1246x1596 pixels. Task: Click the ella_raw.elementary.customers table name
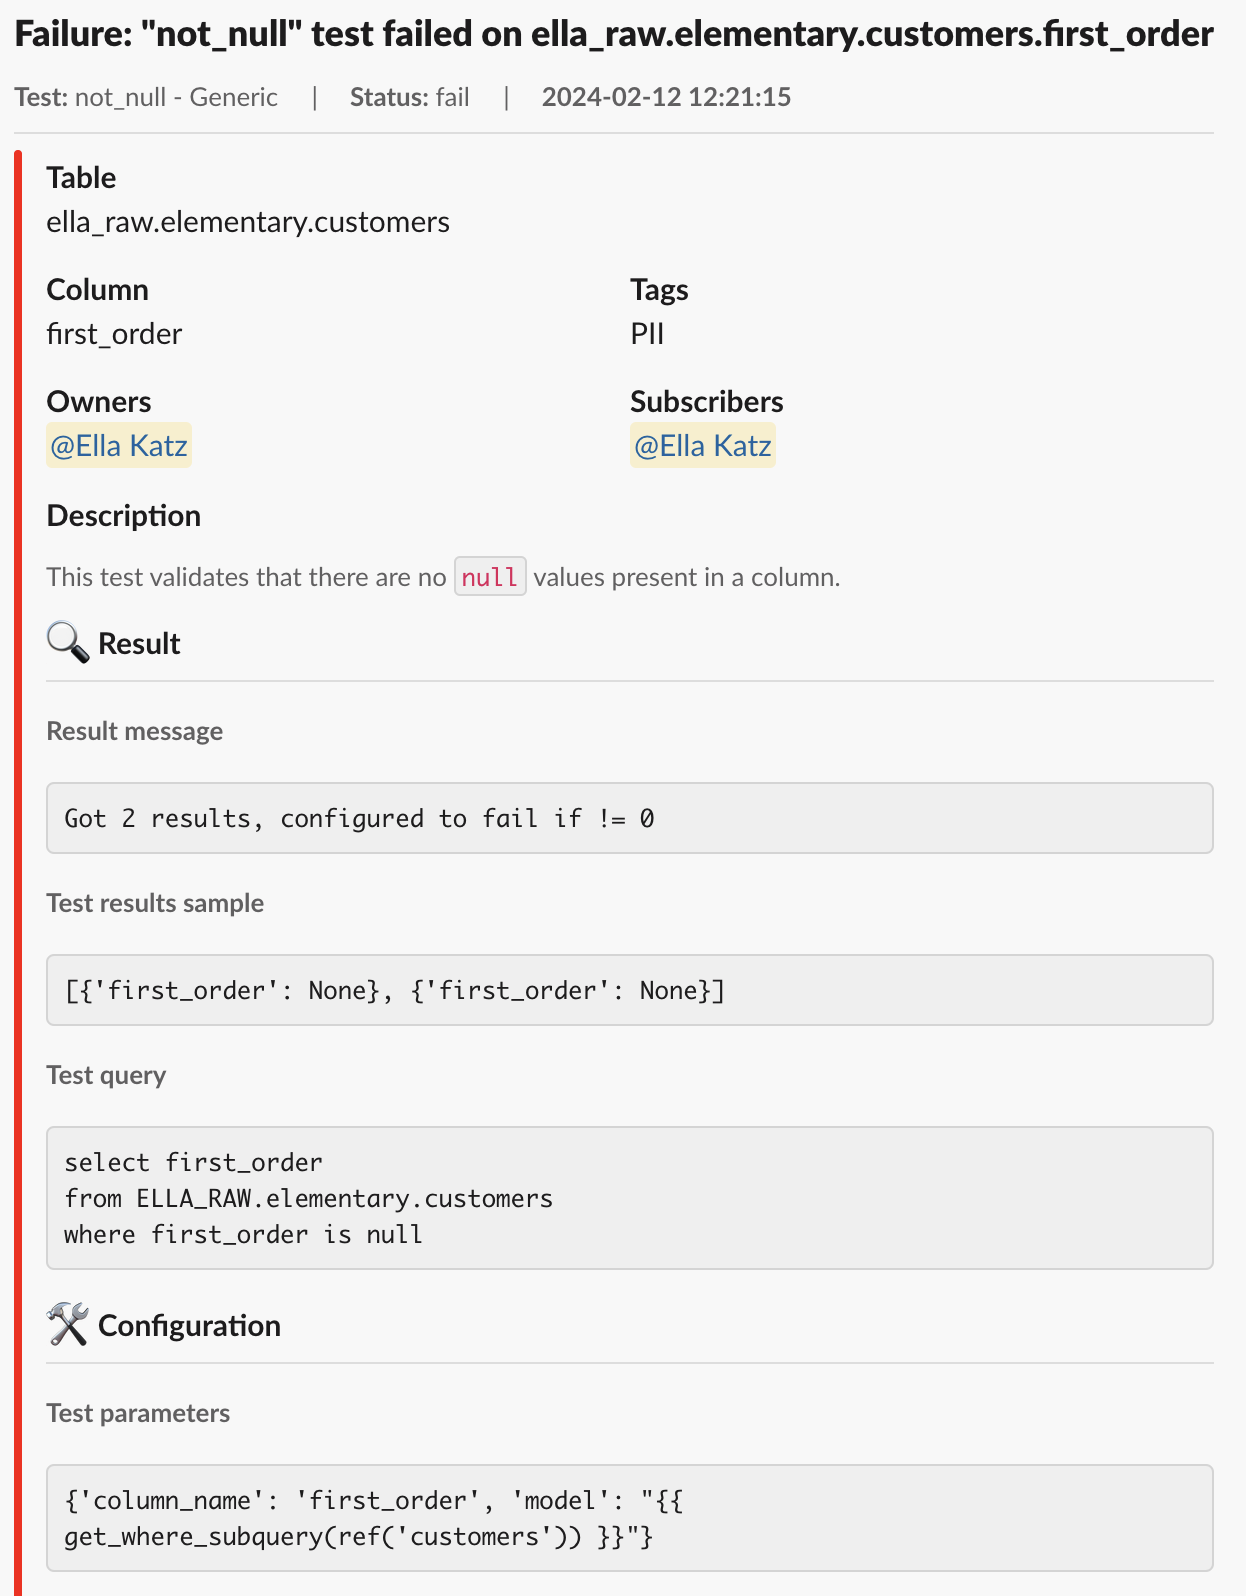point(248,222)
